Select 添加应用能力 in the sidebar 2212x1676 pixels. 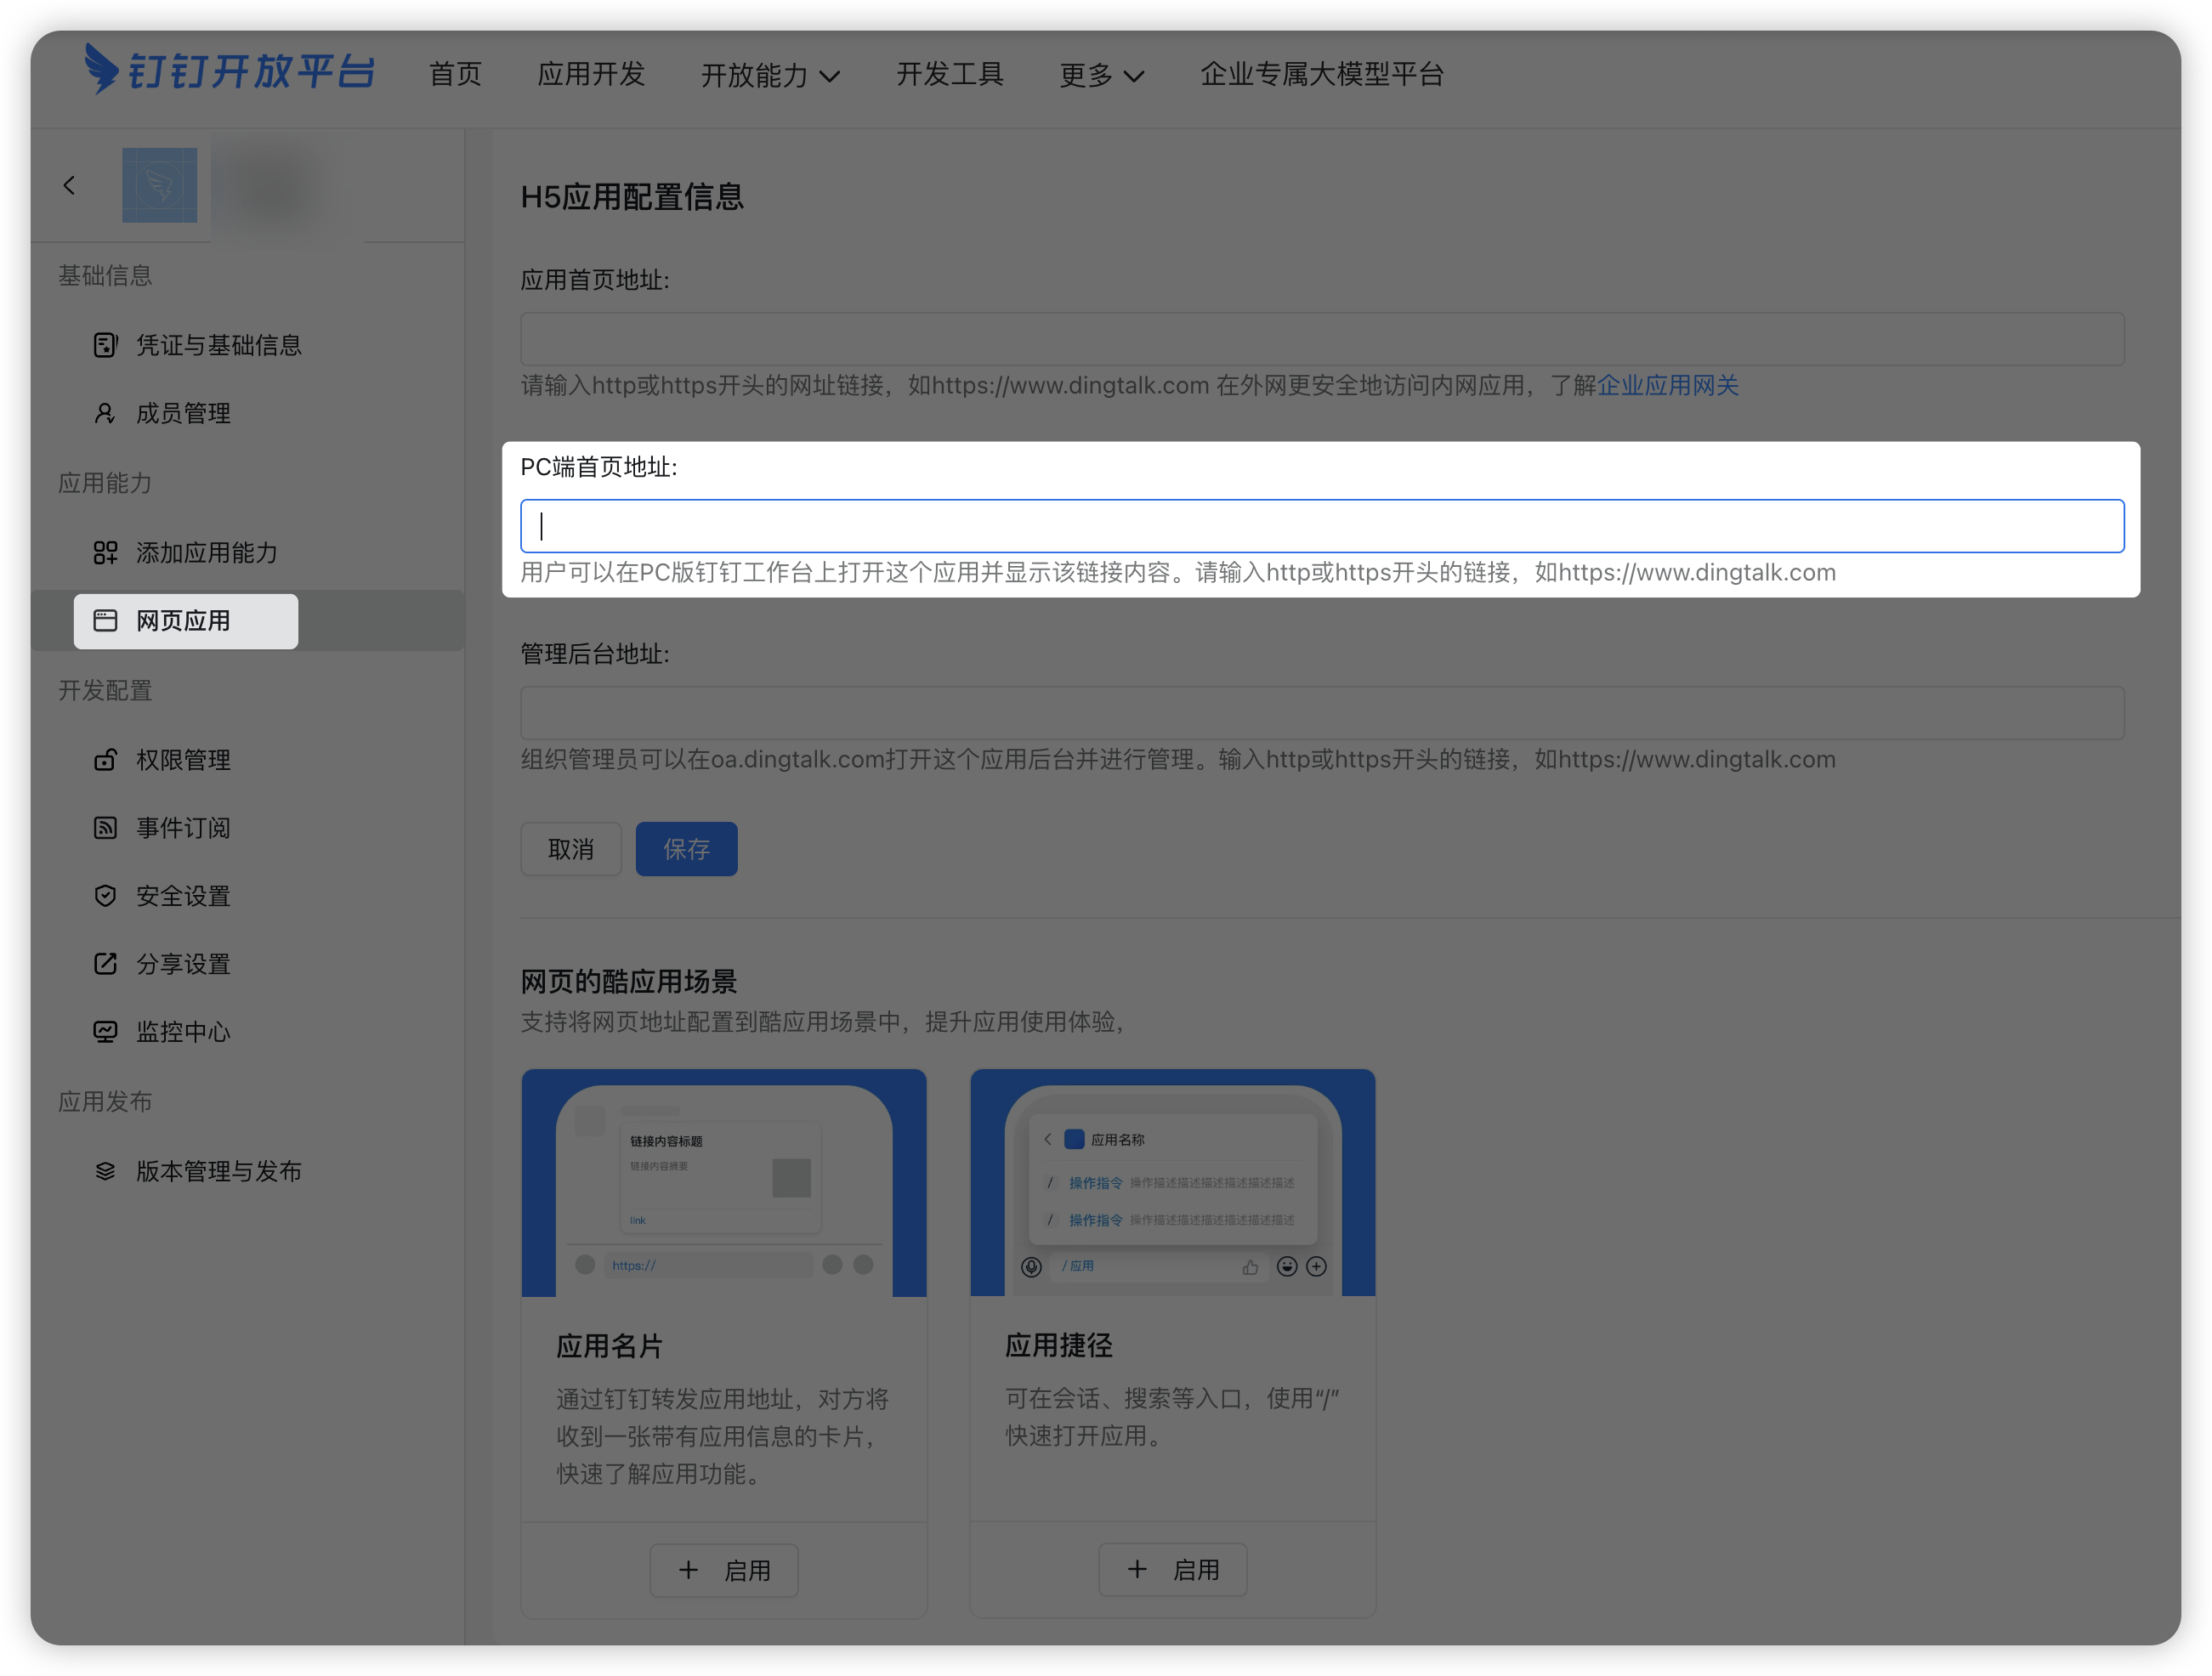[x=206, y=552]
